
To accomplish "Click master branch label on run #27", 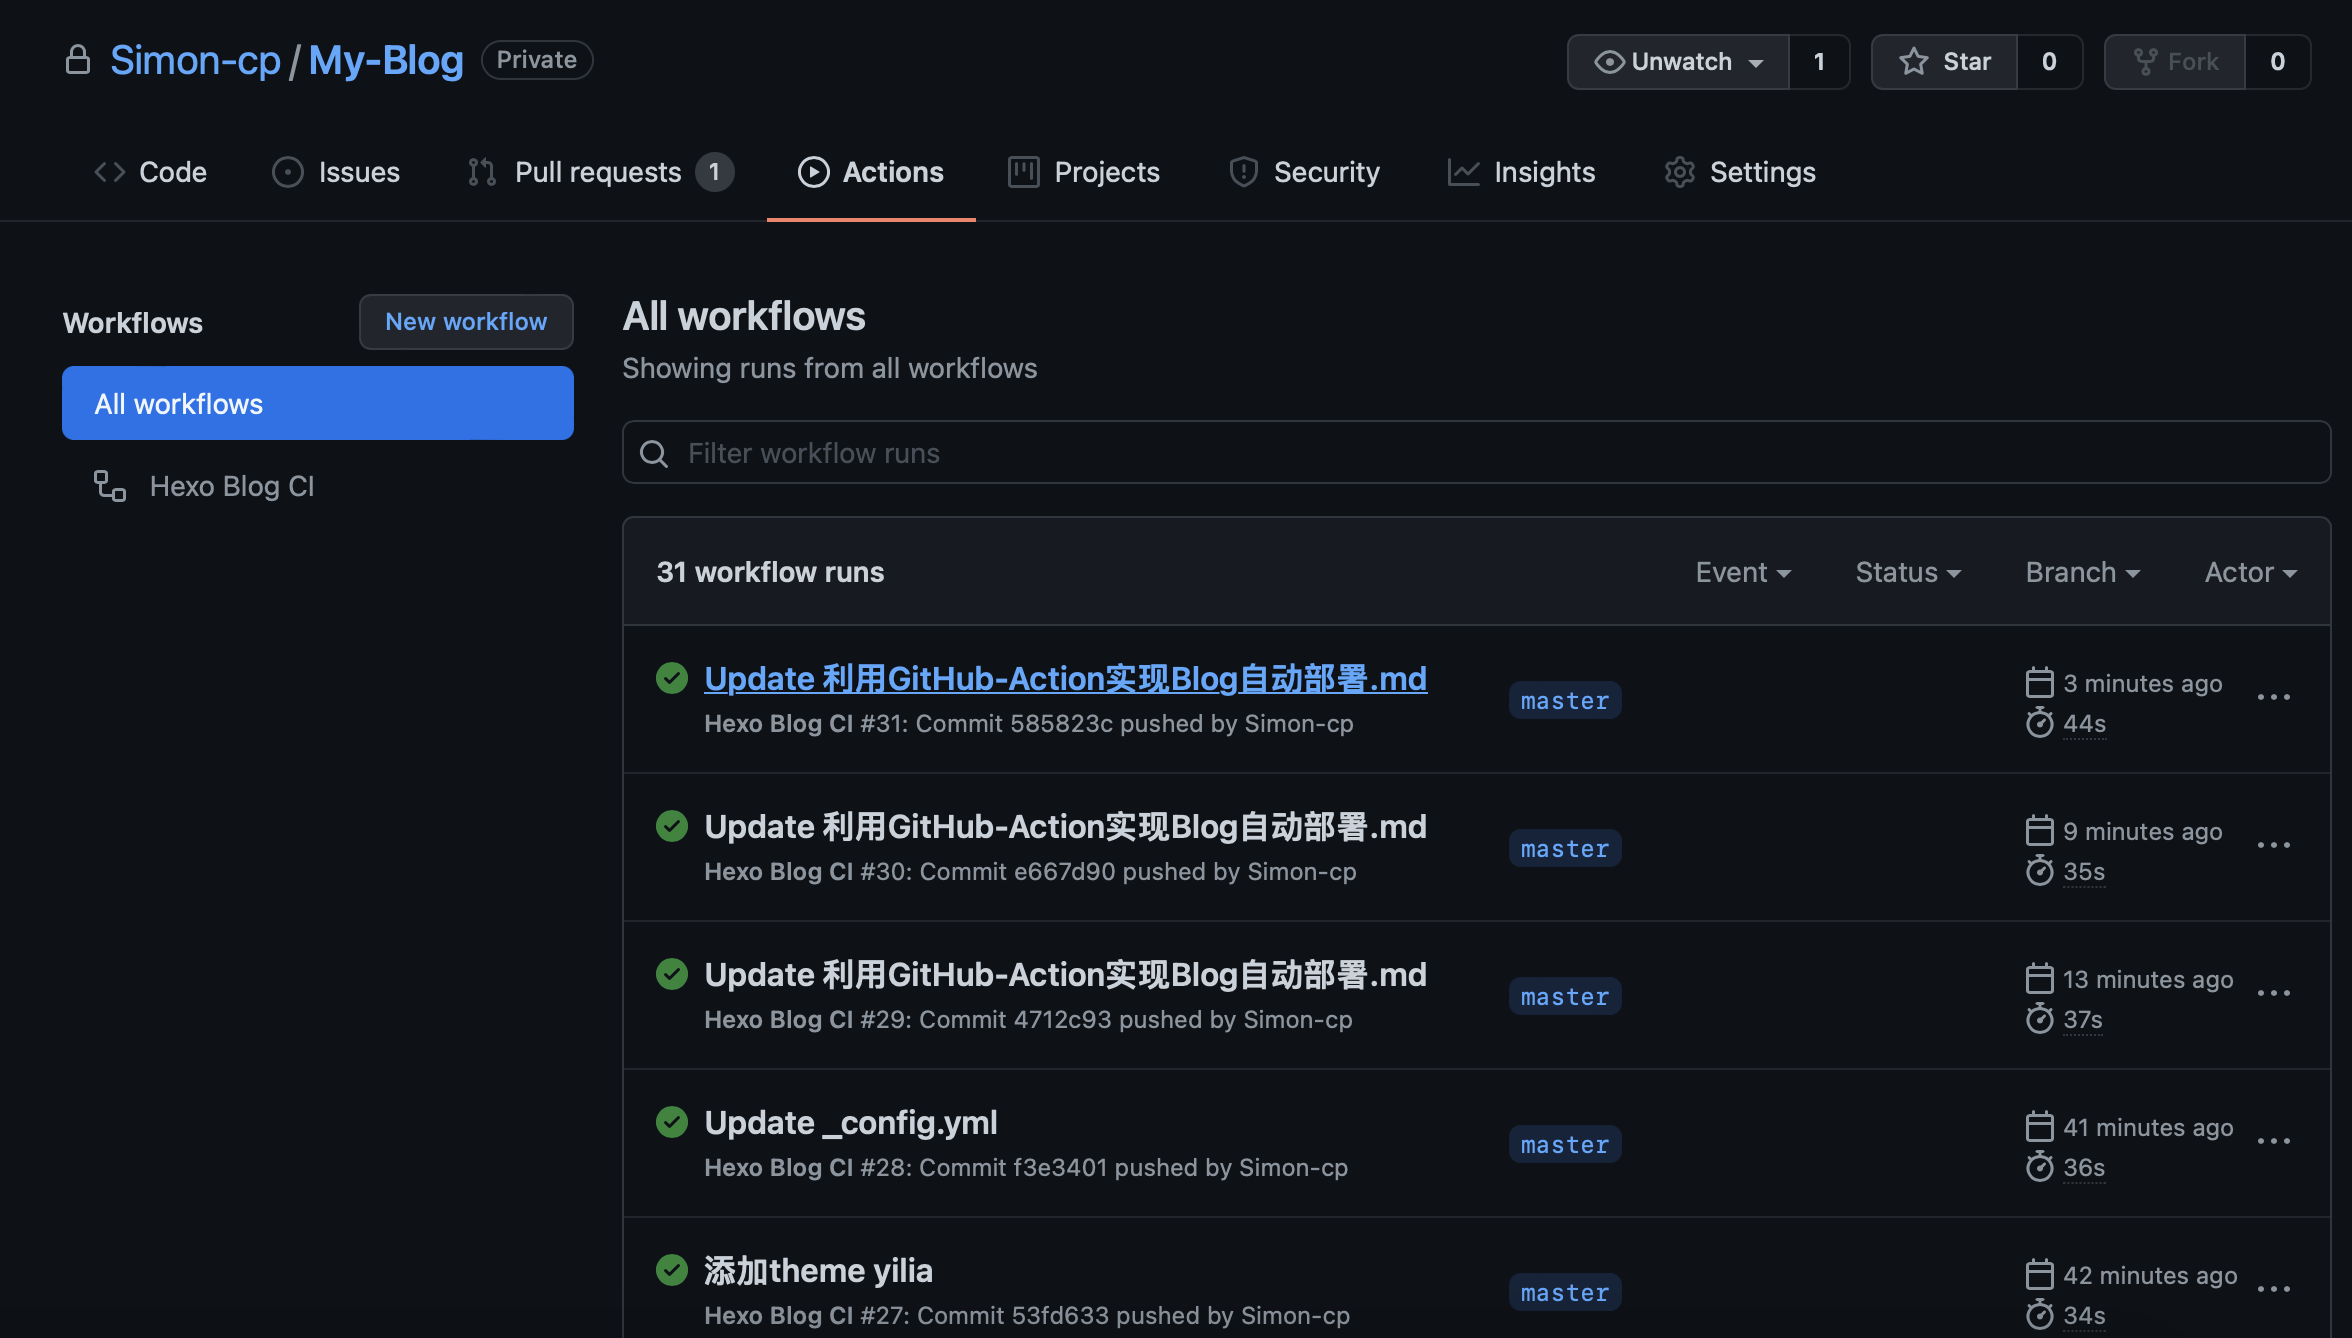I will [x=1565, y=1292].
